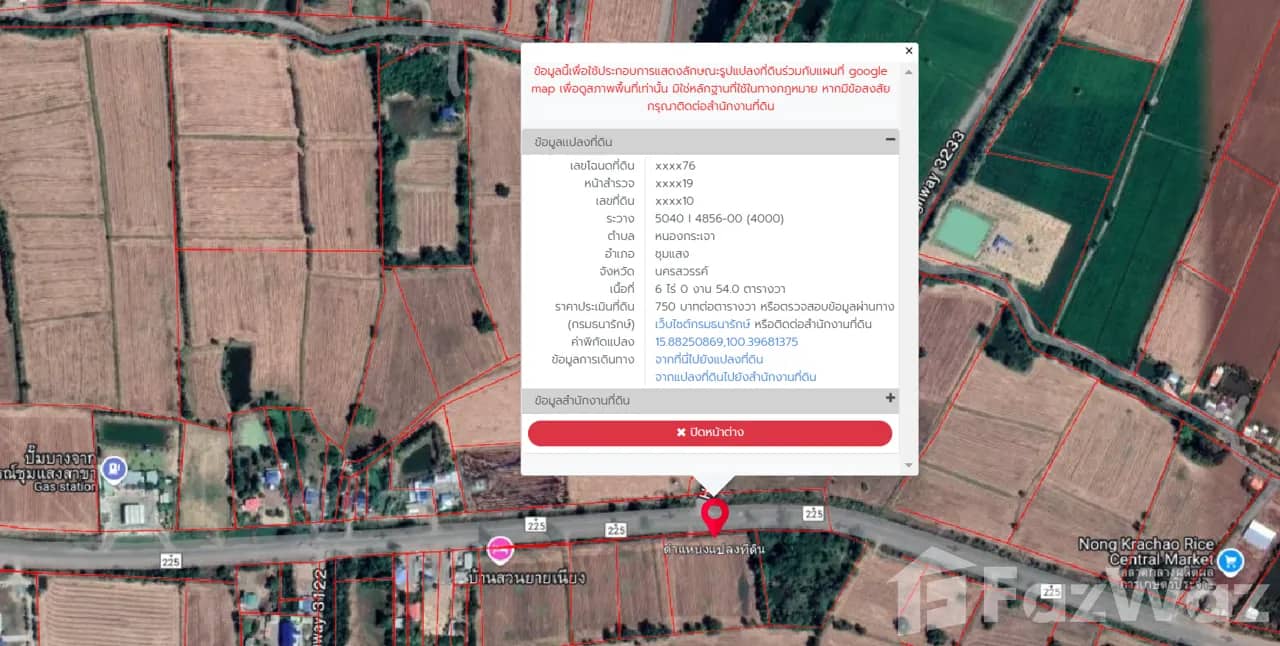Open Nong Krachao Rice Central Market cart icon
This screenshot has height=646, width=1280.
(1230, 561)
